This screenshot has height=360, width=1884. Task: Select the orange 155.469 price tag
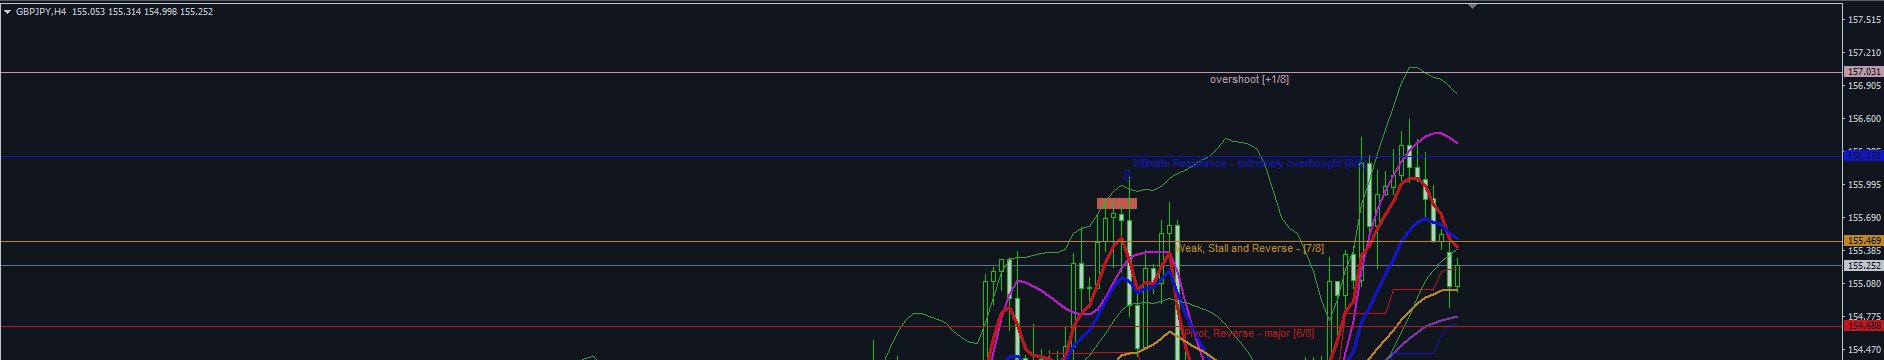(x=1863, y=241)
